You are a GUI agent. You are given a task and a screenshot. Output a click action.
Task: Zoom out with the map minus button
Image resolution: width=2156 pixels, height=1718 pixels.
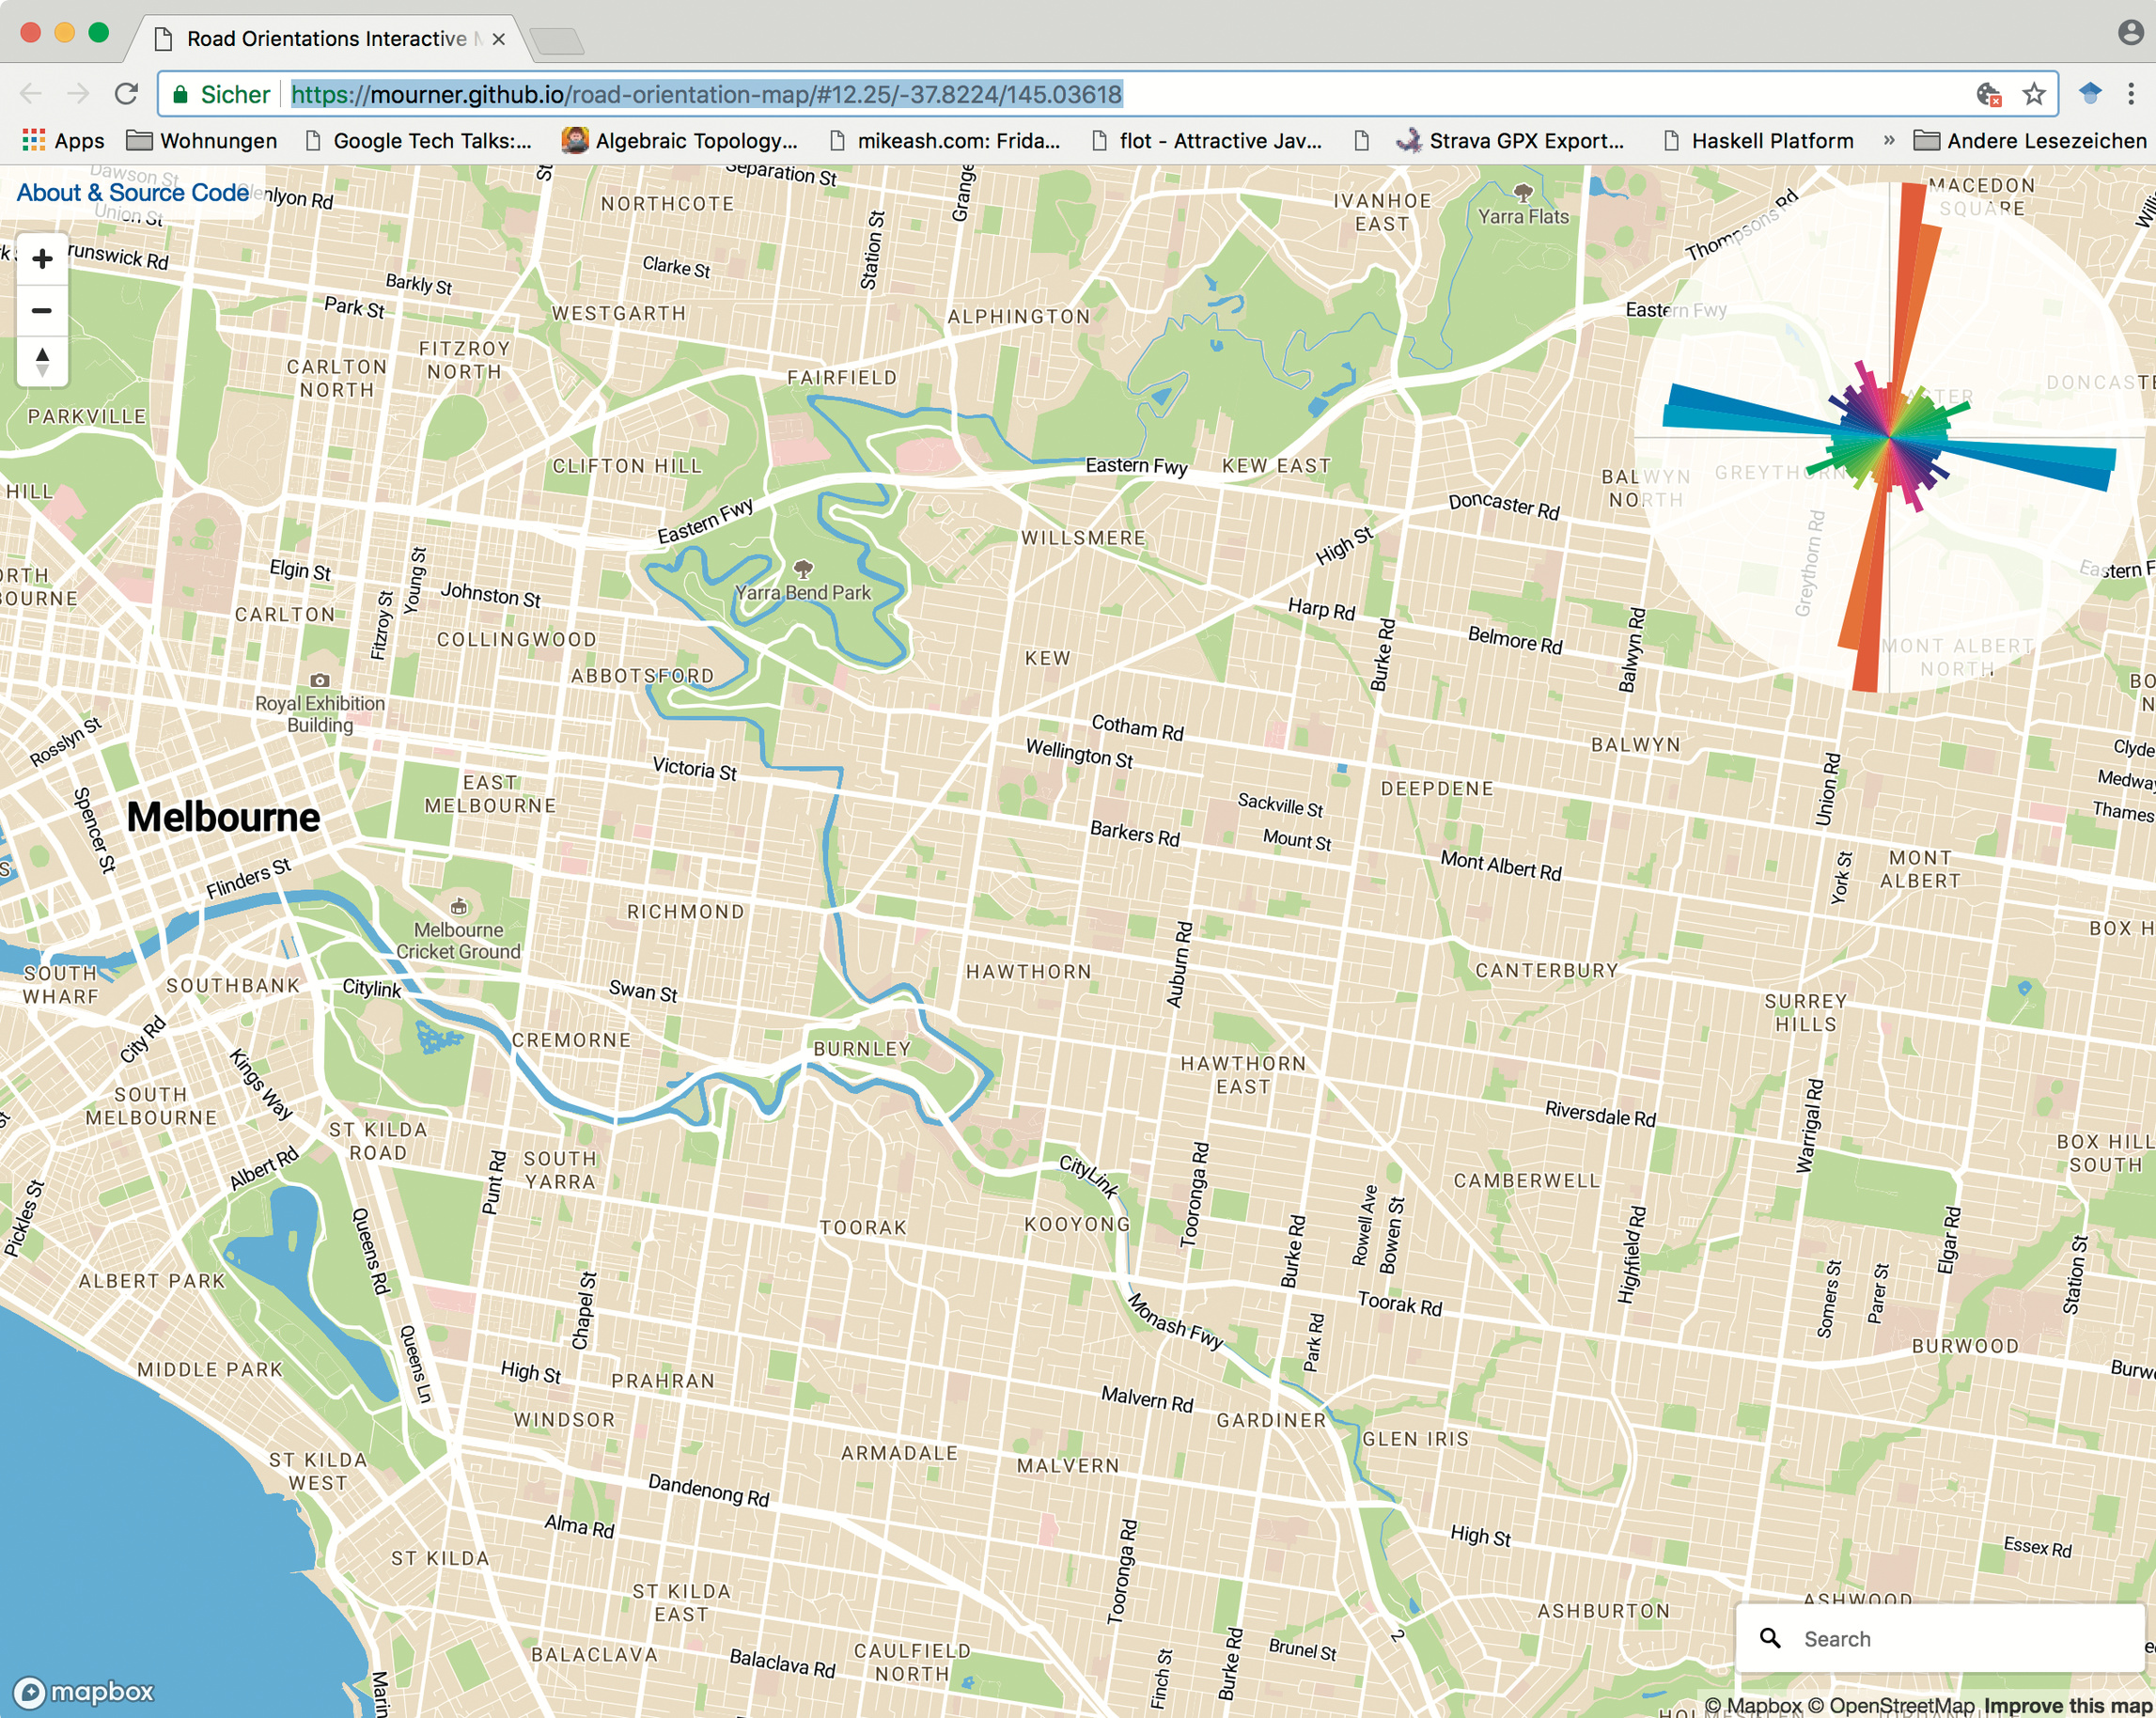click(42, 311)
